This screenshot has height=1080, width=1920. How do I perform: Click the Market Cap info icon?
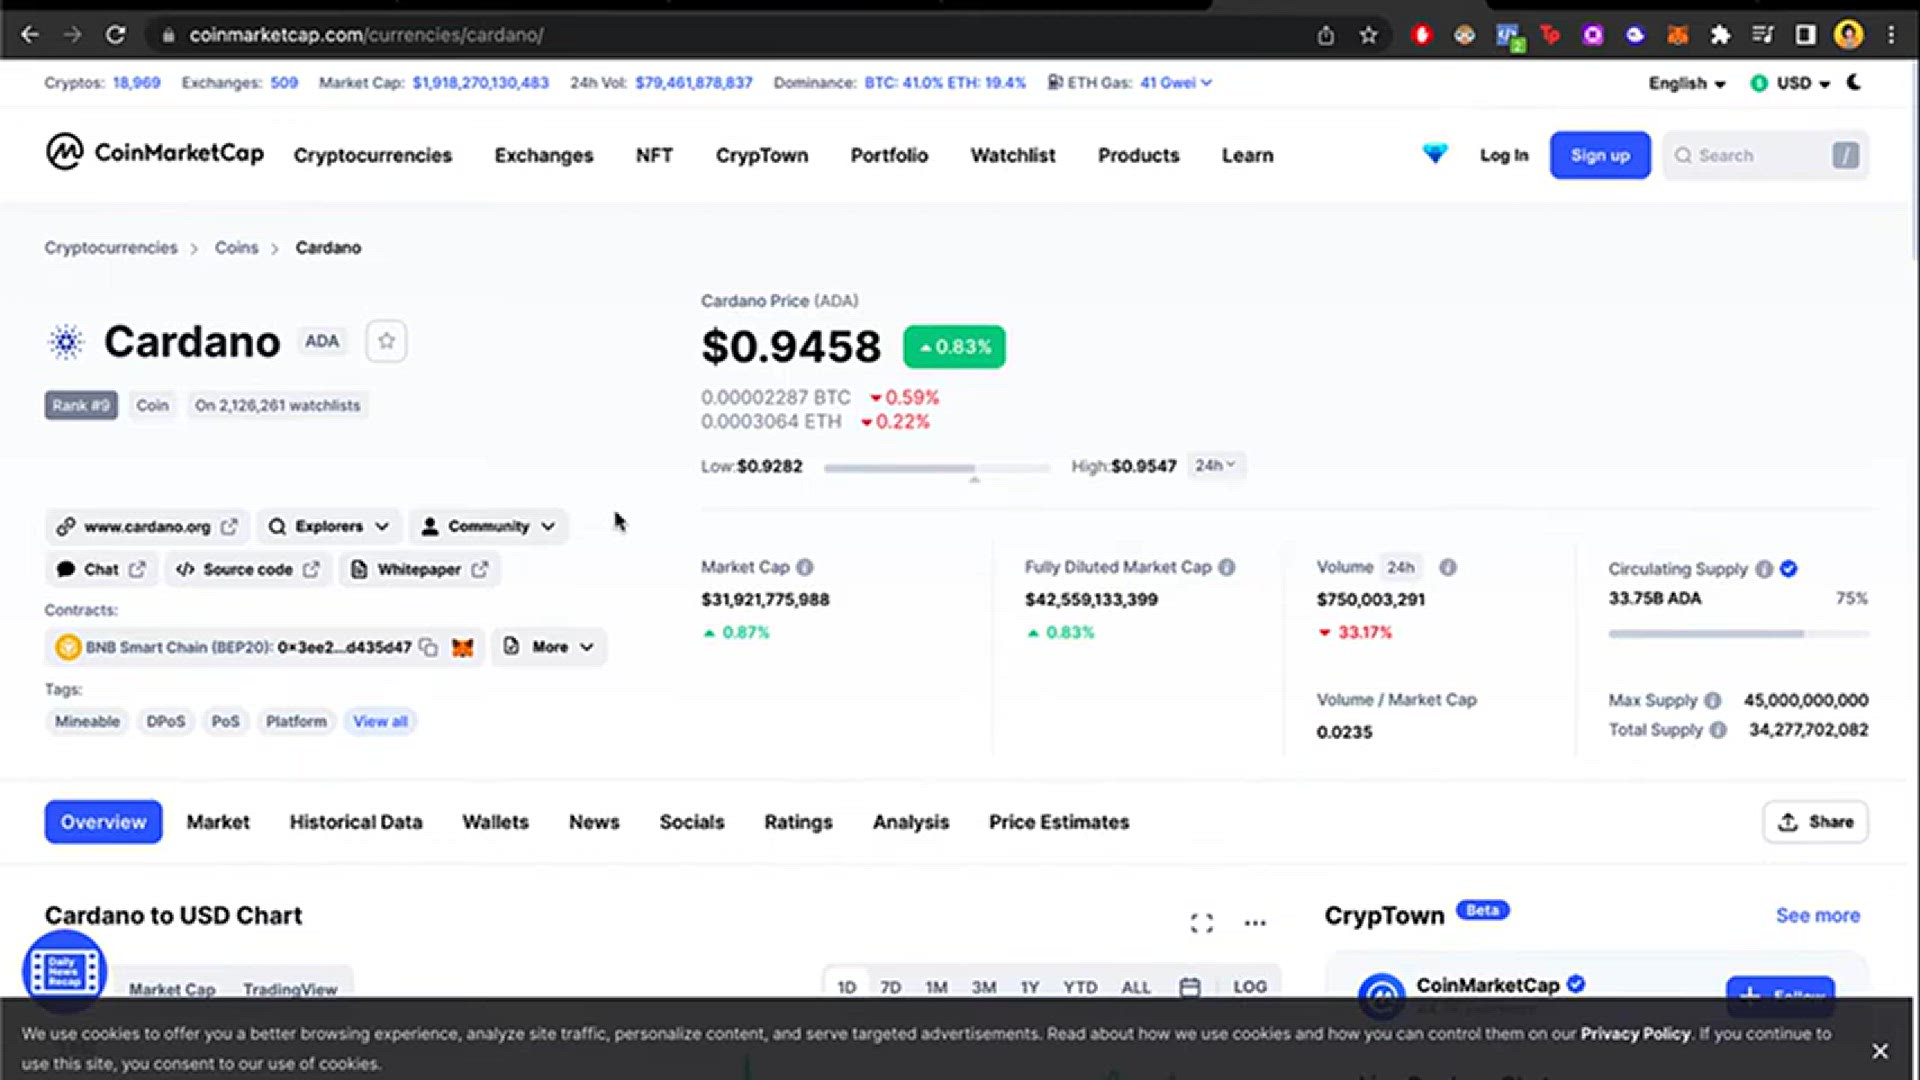tap(805, 568)
